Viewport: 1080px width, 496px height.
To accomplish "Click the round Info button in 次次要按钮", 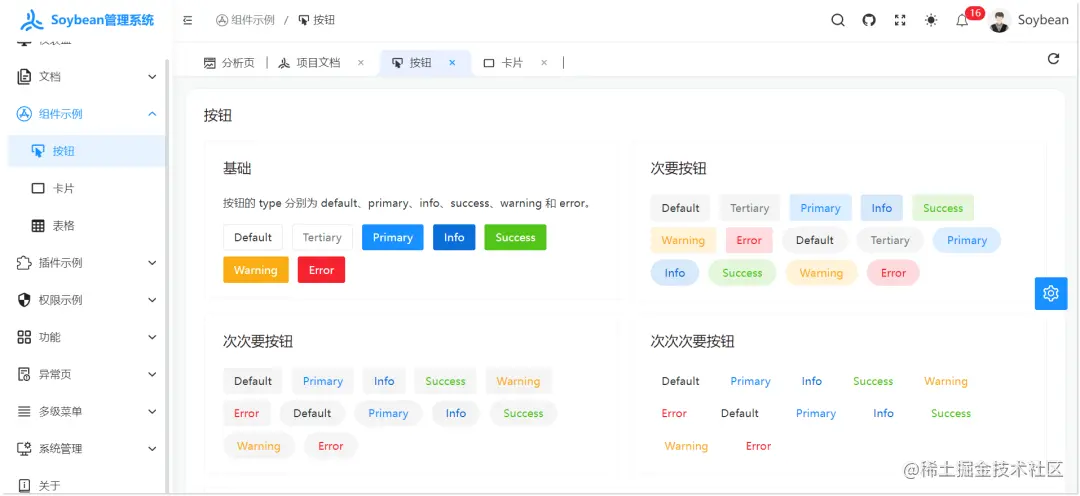I will (455, 413).
